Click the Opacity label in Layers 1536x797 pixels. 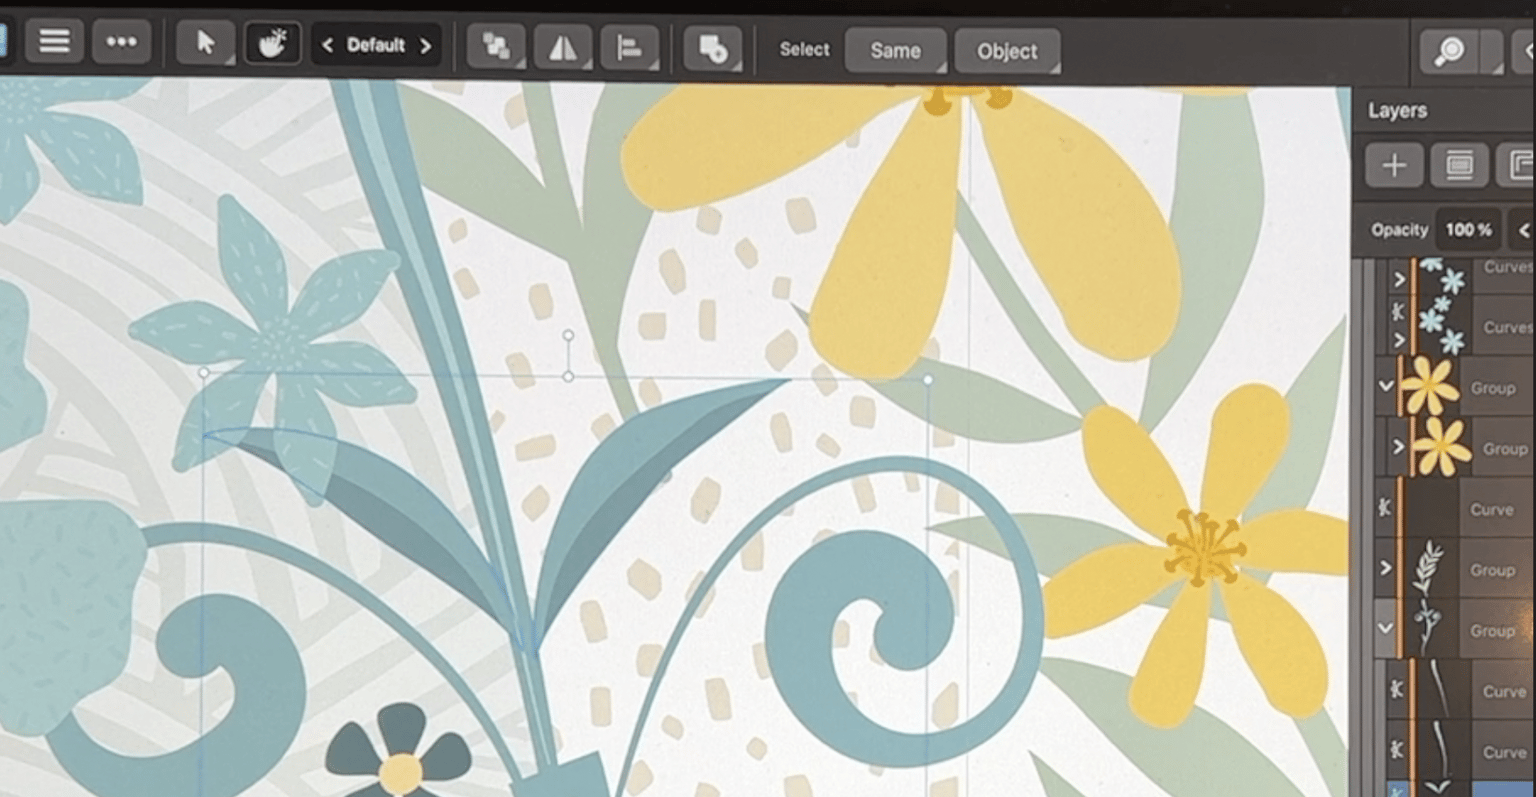[1399, 230]
